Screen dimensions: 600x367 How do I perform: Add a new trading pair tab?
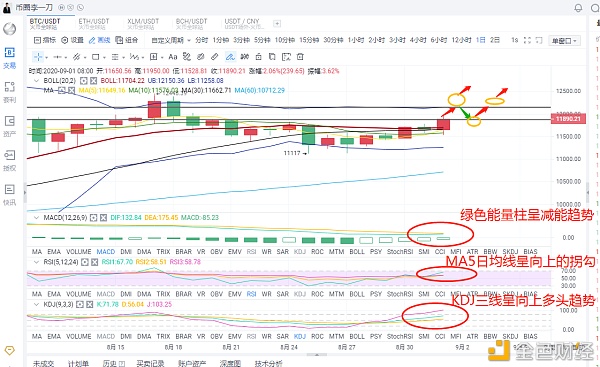coord(277,24)
